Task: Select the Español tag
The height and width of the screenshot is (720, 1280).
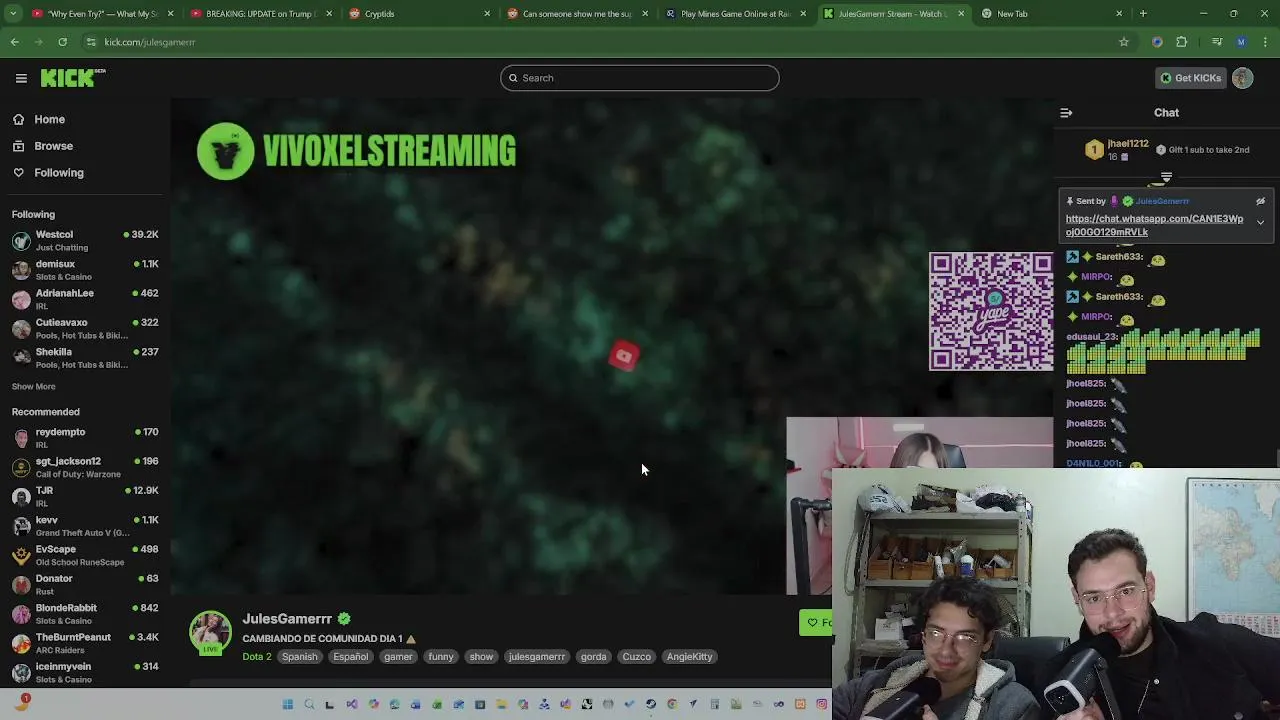Action: [350, 657]
